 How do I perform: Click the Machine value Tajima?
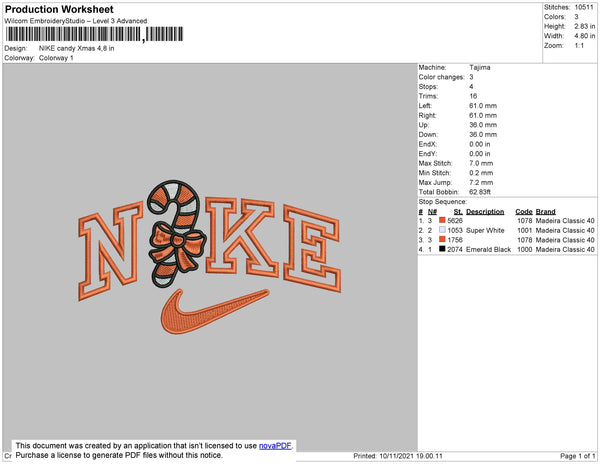pos(480,67)
